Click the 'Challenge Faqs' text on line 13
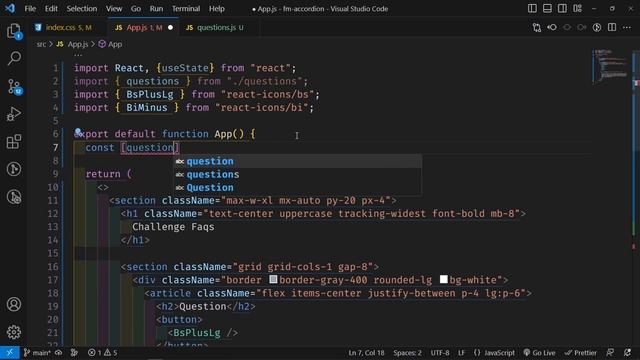 click(x=173, y=227)
